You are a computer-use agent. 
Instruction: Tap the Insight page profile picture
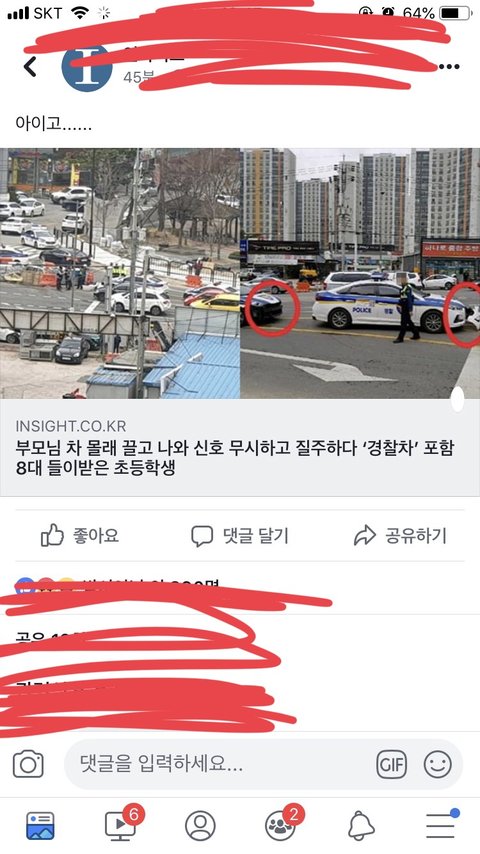coord(87,67)
